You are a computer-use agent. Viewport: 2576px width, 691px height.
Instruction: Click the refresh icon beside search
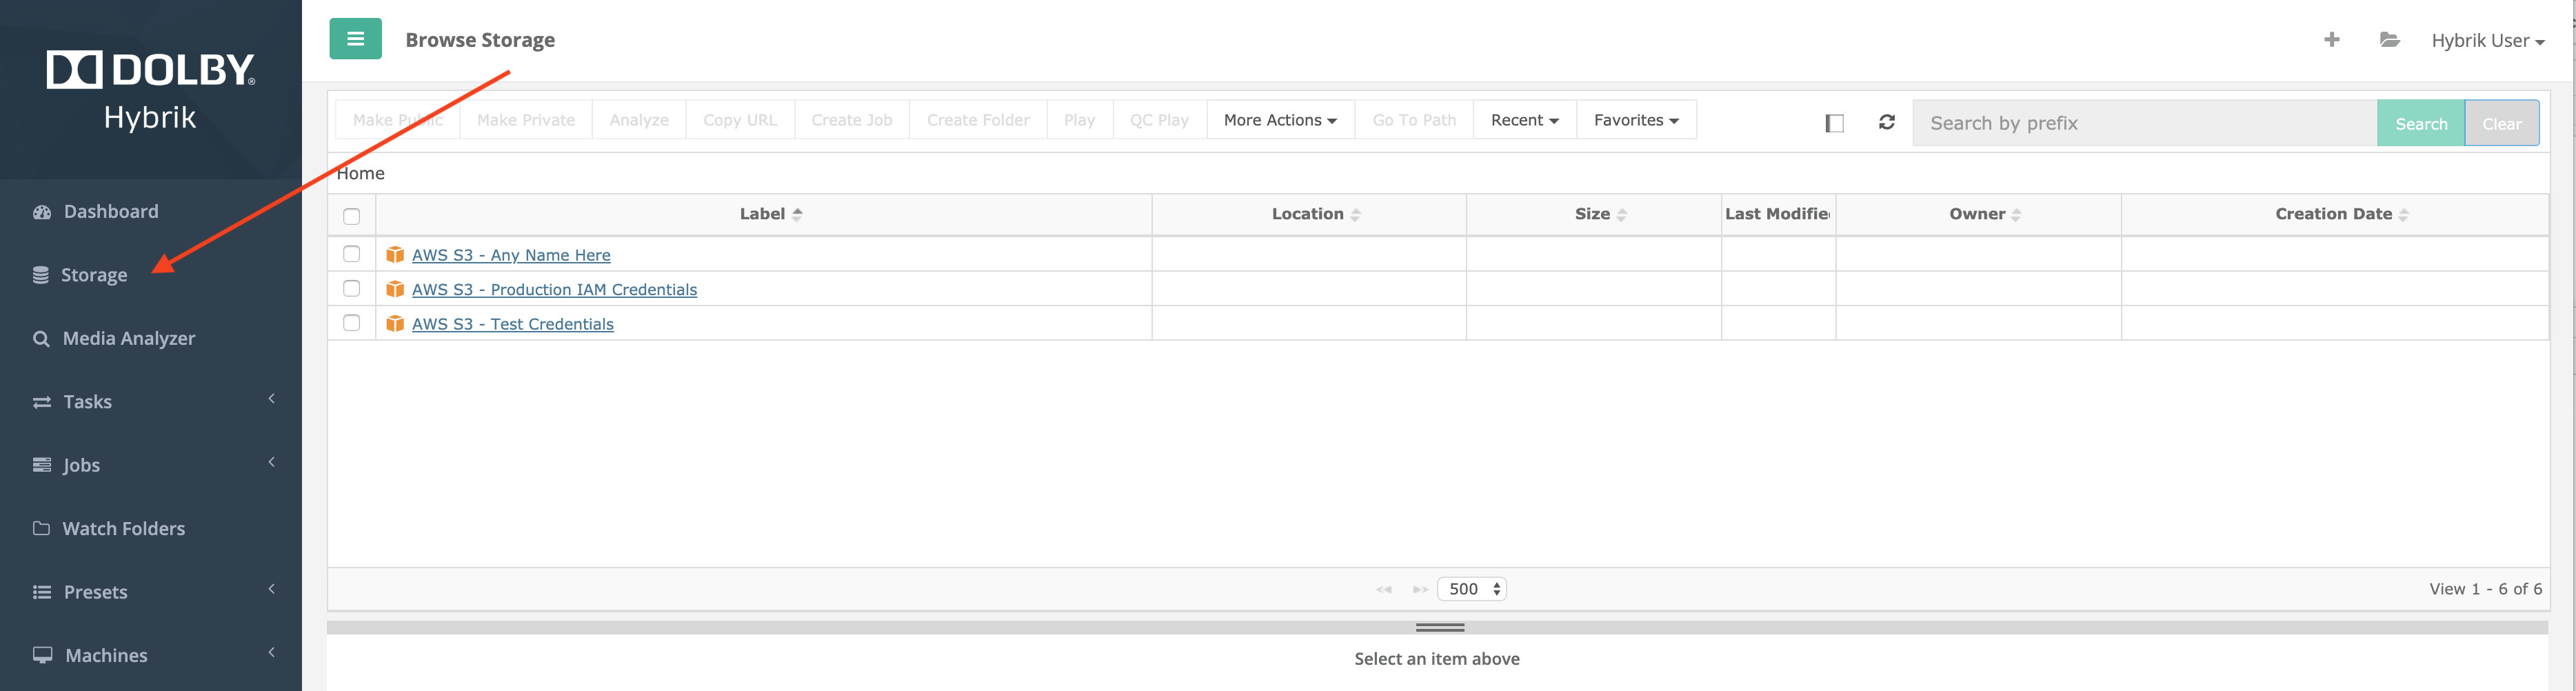pos(1886,122)
